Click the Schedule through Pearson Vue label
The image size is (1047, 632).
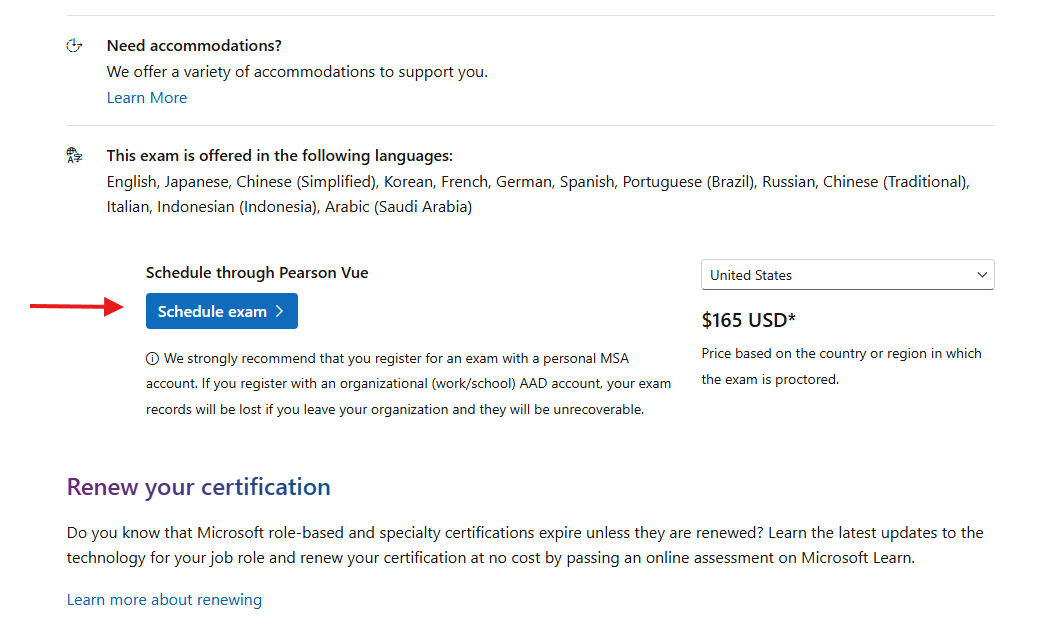[257, 273]
